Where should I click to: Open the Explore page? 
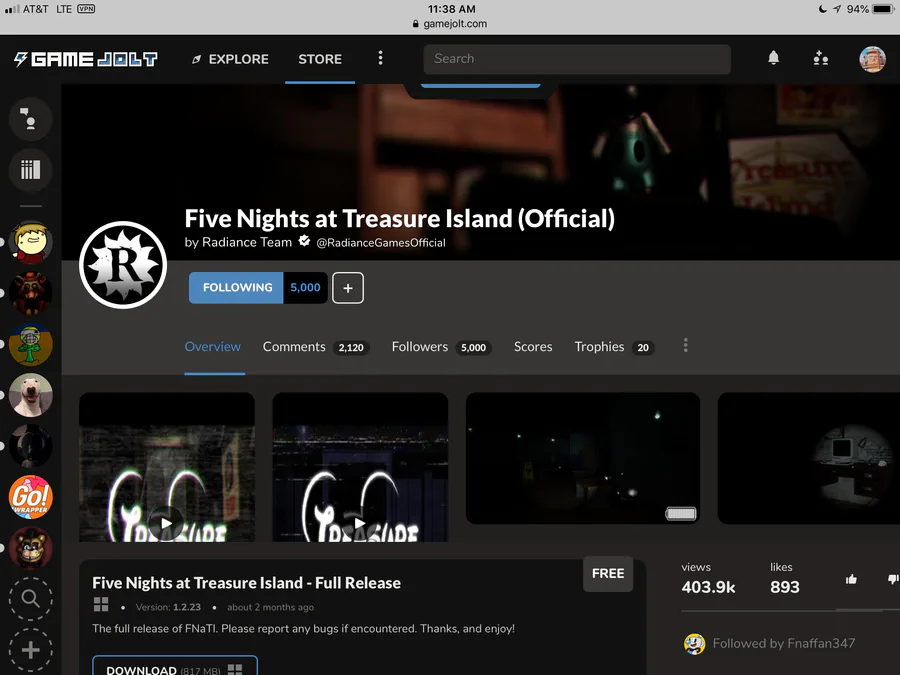(x=230, y=59)
